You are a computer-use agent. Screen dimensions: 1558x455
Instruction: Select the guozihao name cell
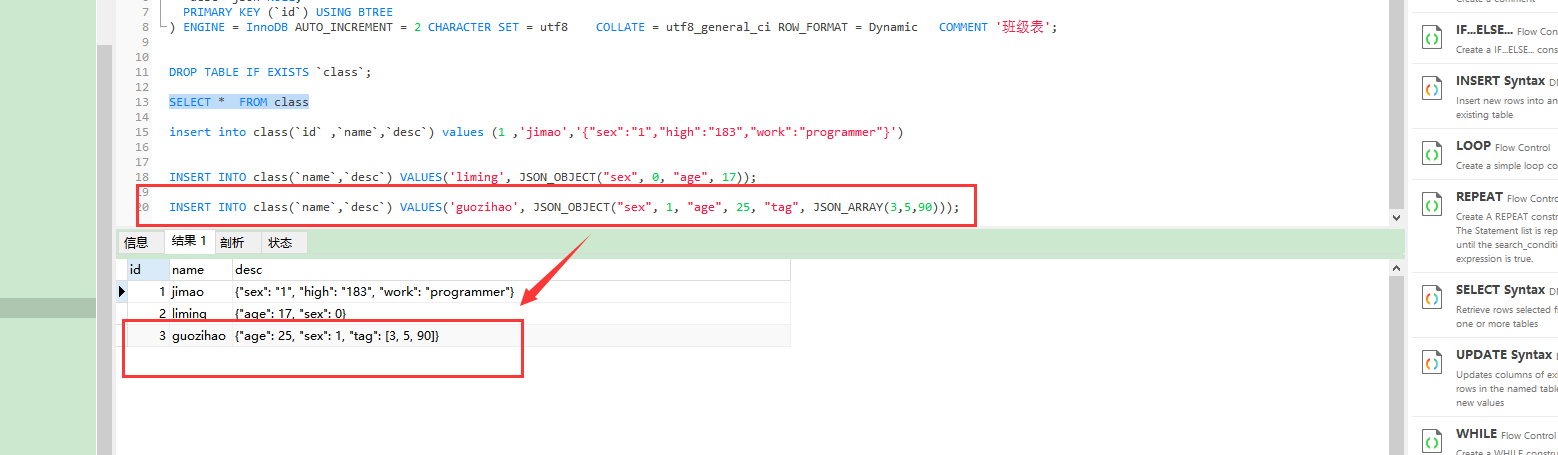200,336
